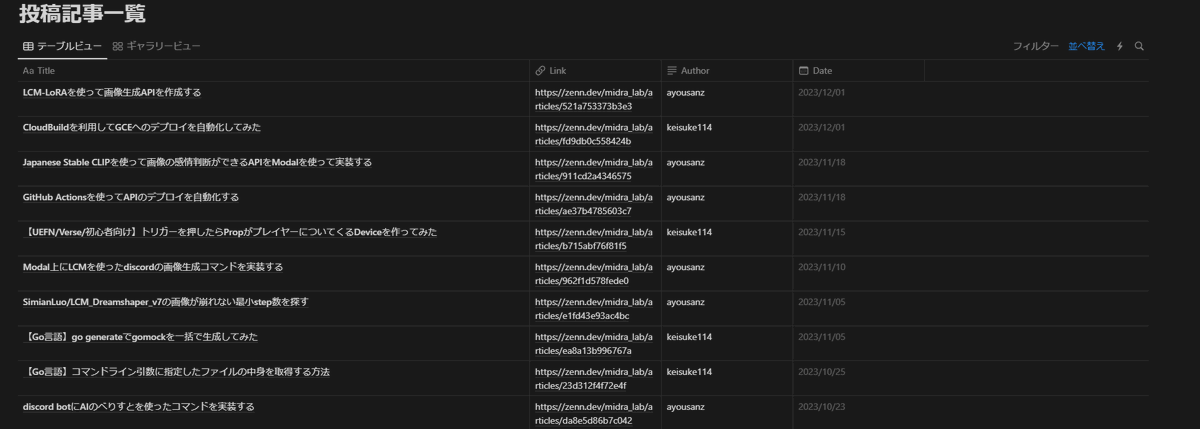The width and height of the screenshot is (1200, 429).
Task: Edit date 2023/11/18 in the GitHub Actions row
Action: coord(822,197)
